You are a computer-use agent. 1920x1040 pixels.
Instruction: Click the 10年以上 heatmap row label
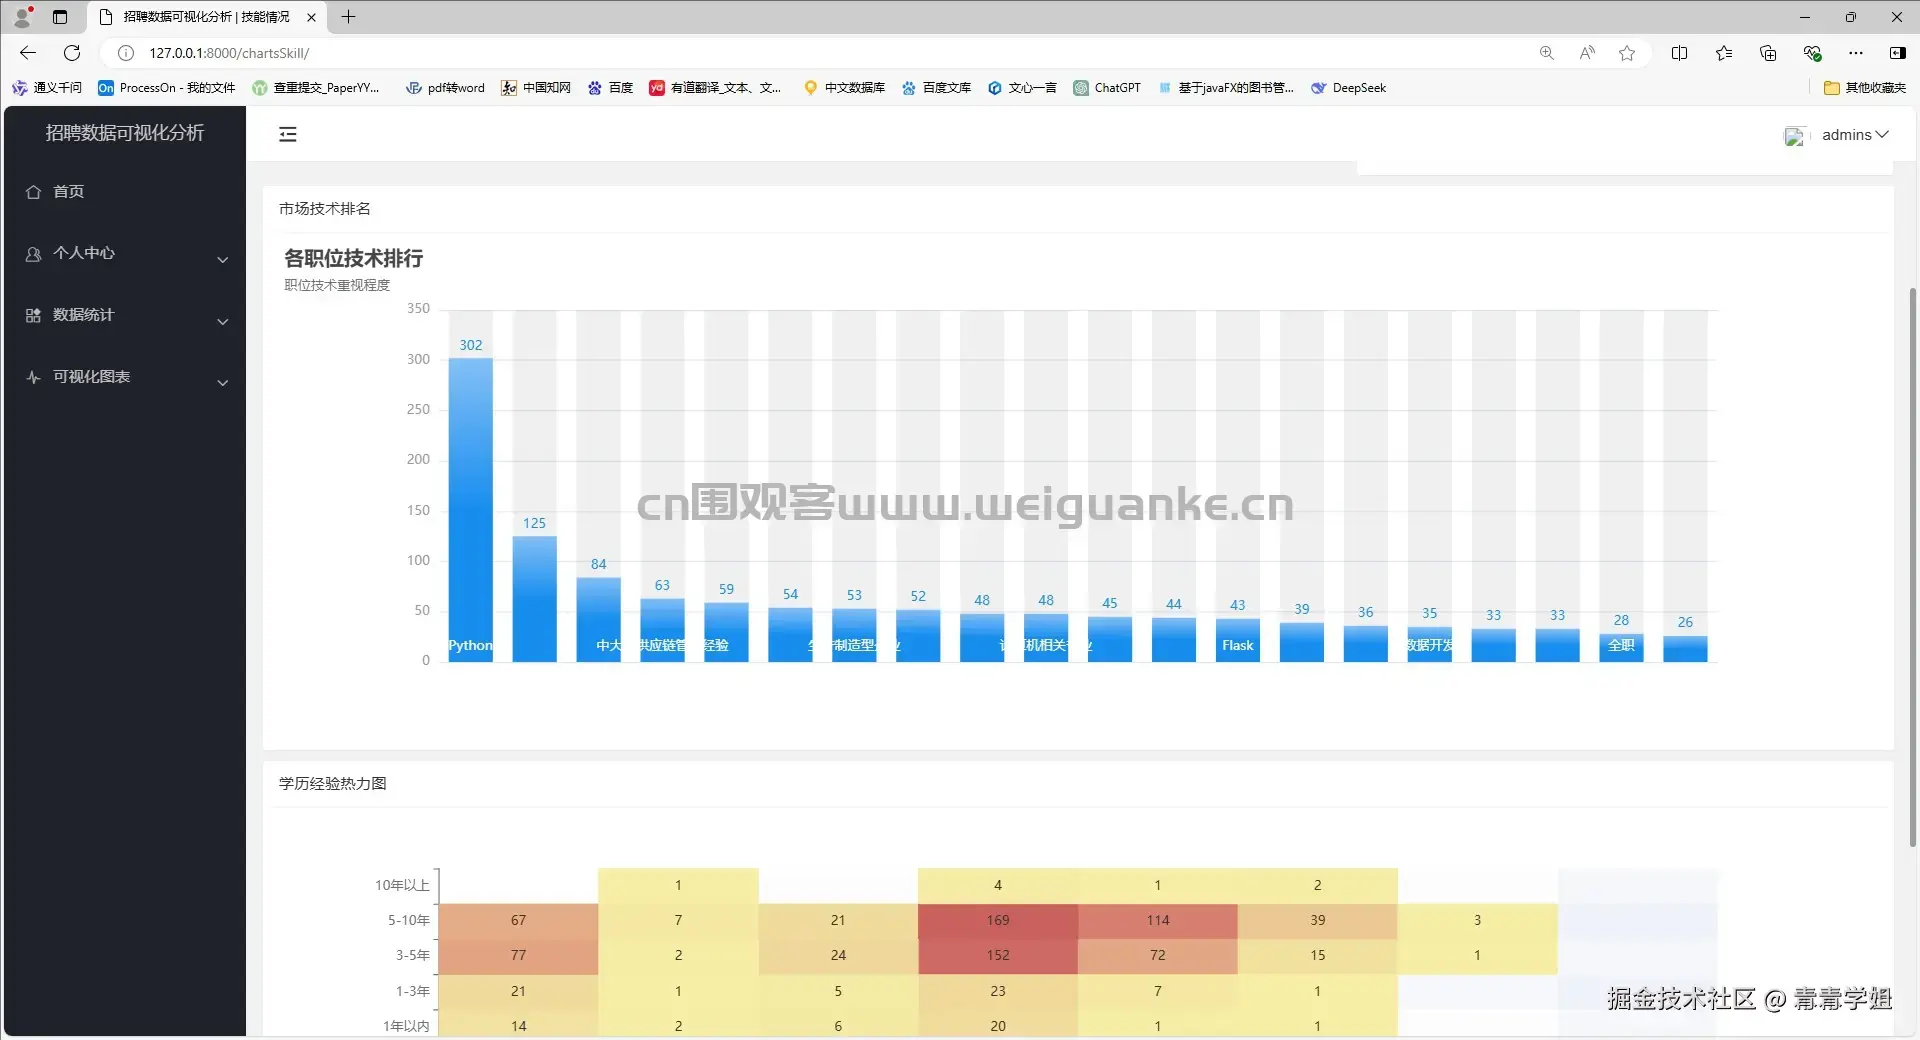point(402,886)
